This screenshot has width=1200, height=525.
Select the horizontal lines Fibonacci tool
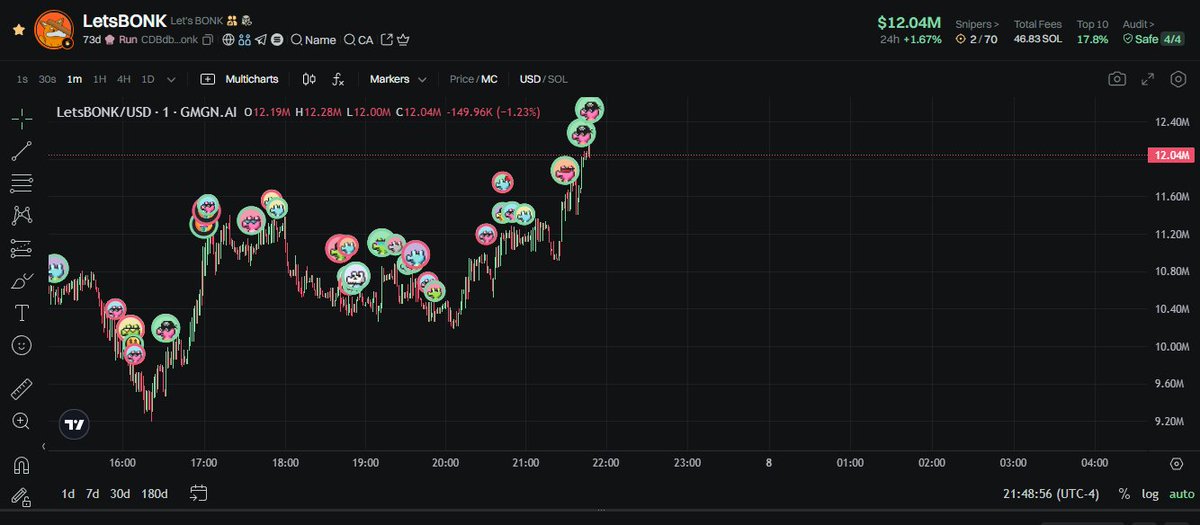(x=21, y=183)
